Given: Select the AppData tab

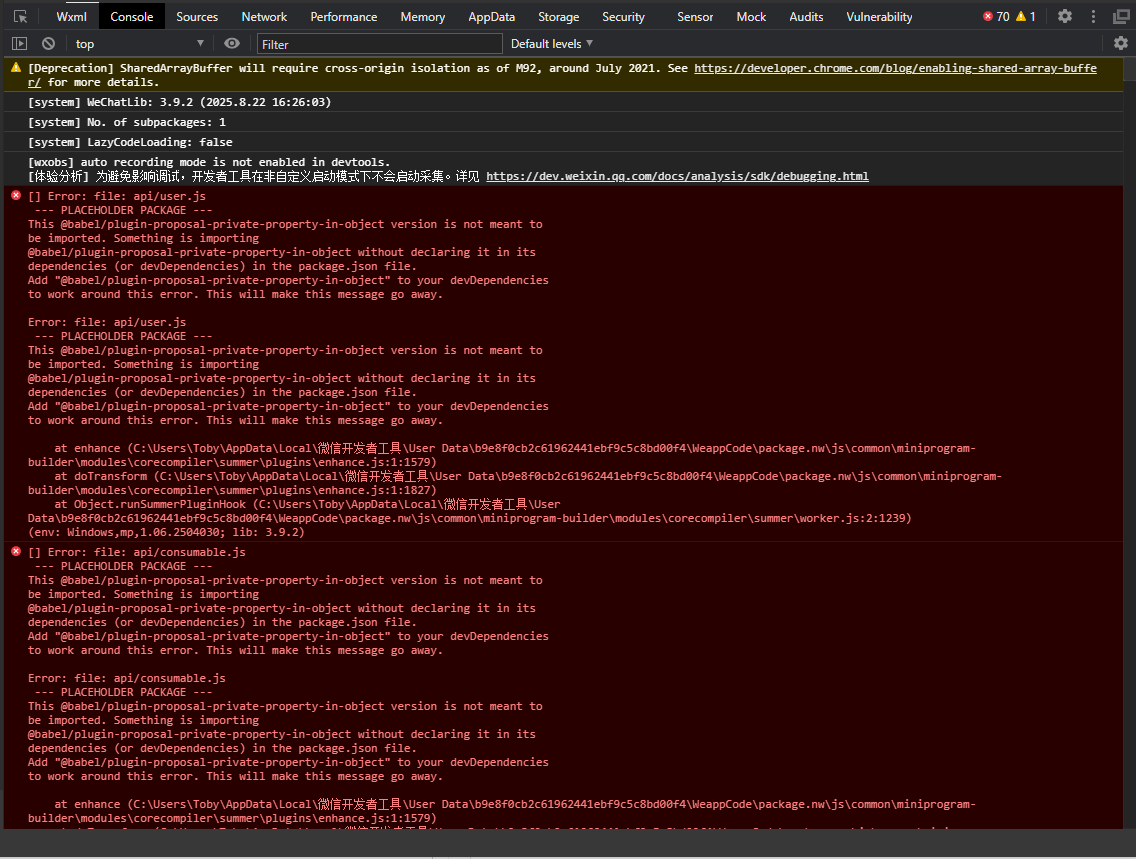Looking at the screenshot, I should 491,17.
